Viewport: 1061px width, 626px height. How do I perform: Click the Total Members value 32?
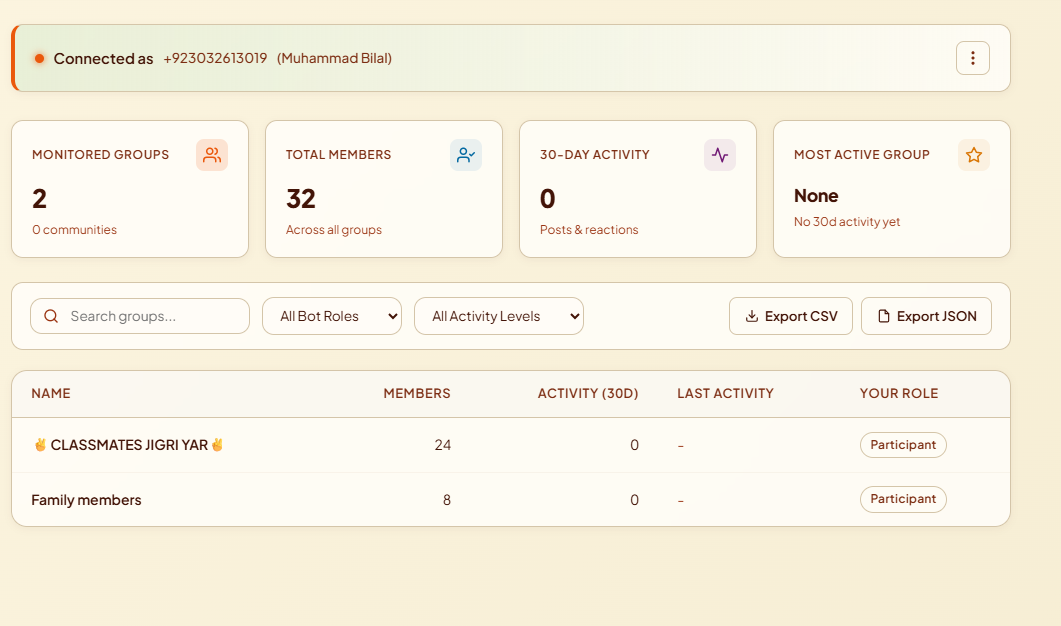300,199
